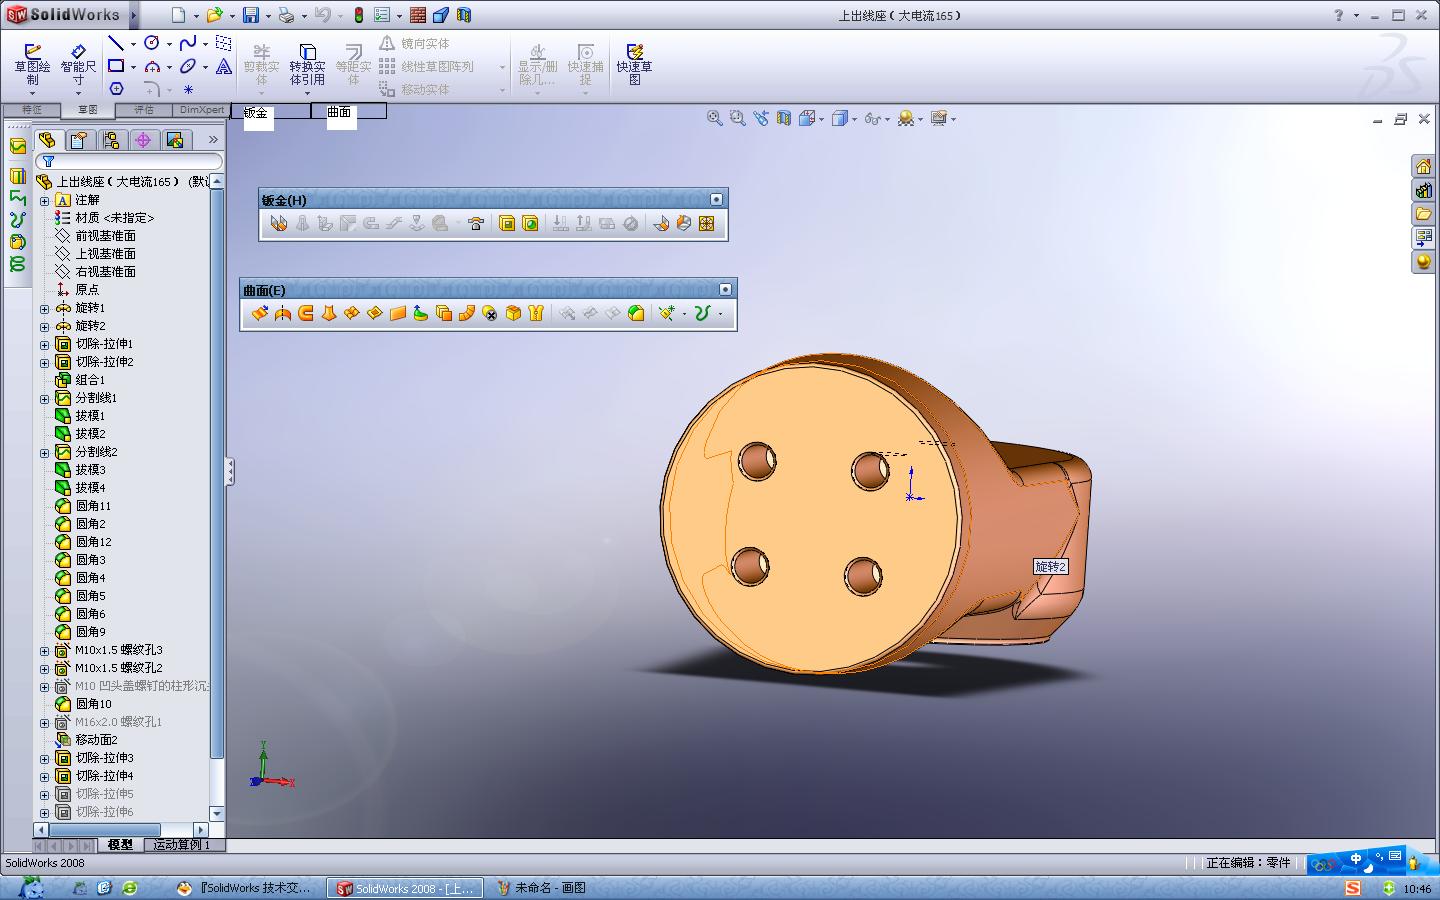The width and height of the screenshot is (1440, 900).
Task: Click the Save icon in the top toolbar
Action: tap(251, 15)
